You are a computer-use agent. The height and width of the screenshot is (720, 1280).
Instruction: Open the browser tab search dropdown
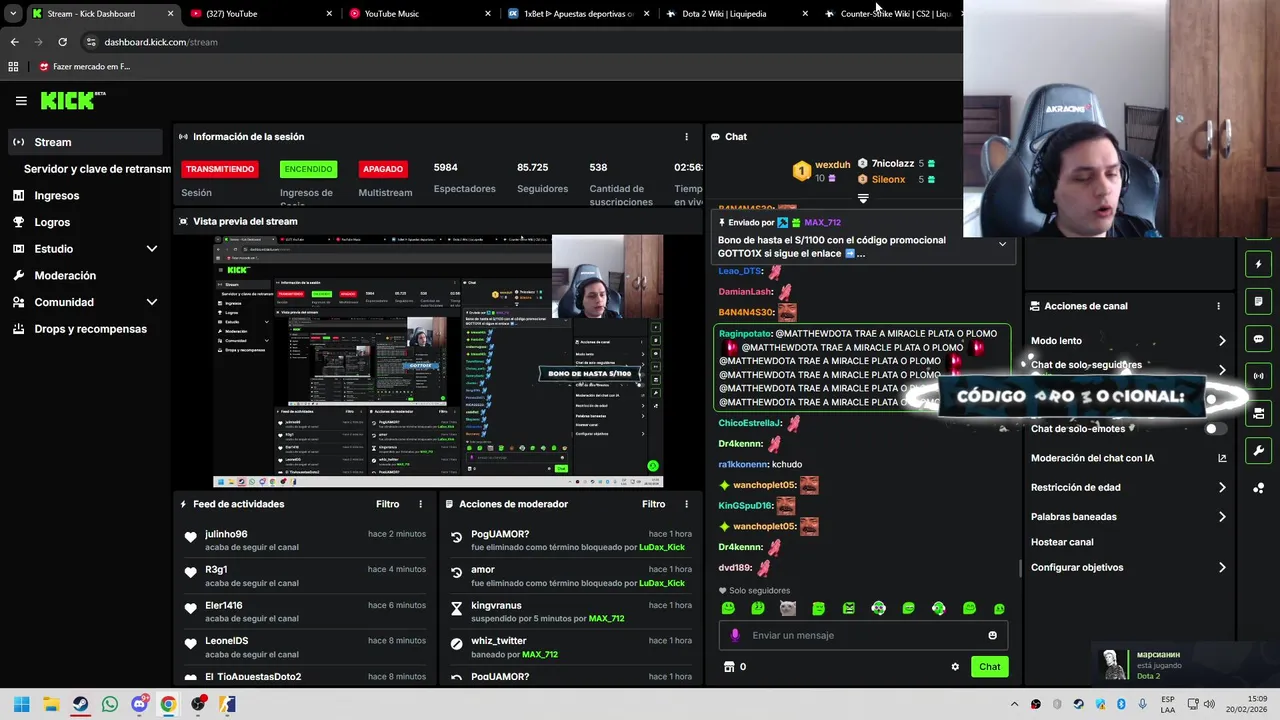coord(12,14)
